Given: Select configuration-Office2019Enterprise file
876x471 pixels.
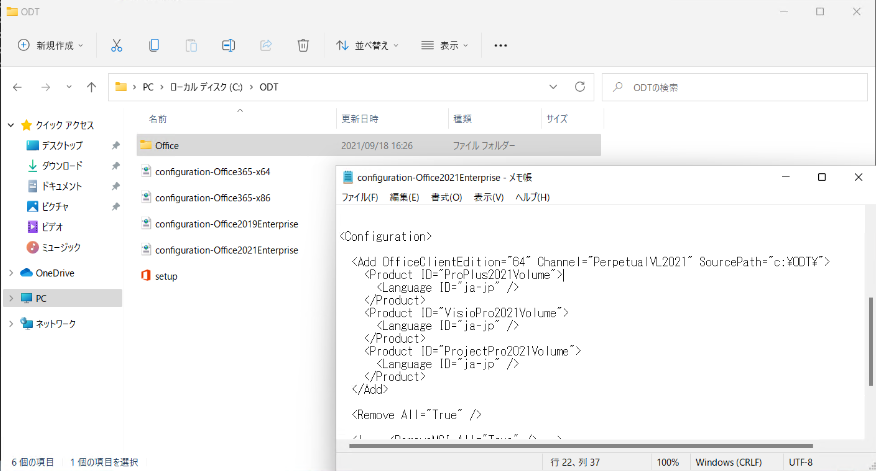Looking at the screenshot, I should coord(227,224).
